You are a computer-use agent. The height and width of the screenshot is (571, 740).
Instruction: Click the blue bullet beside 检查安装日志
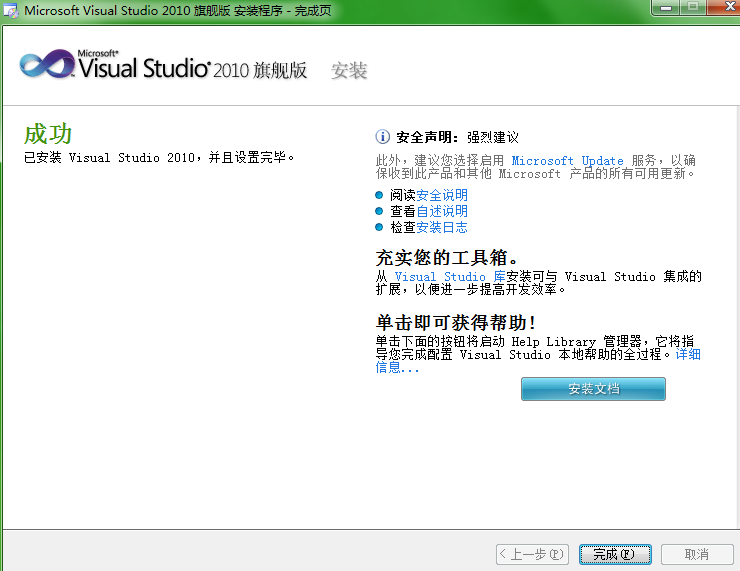point(379,227)
